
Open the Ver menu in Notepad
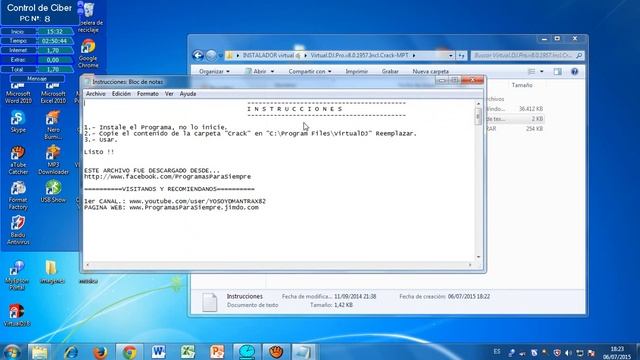click(x=169, y=94)
